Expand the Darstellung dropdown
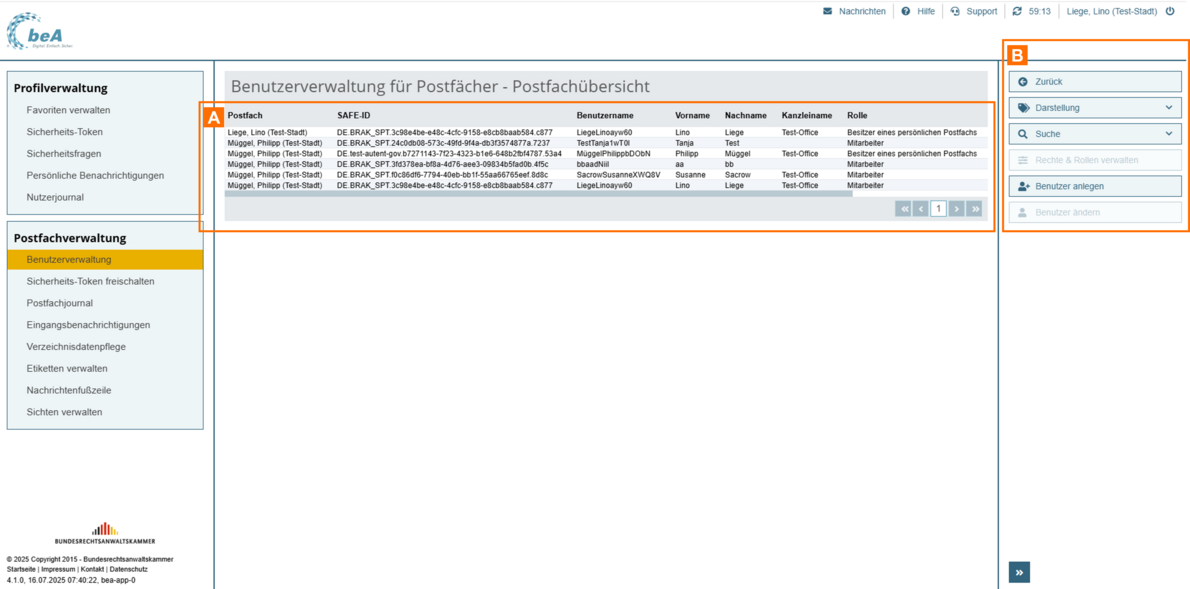The height and width of the screenshot is (589, 1190). click(1169, 108)
